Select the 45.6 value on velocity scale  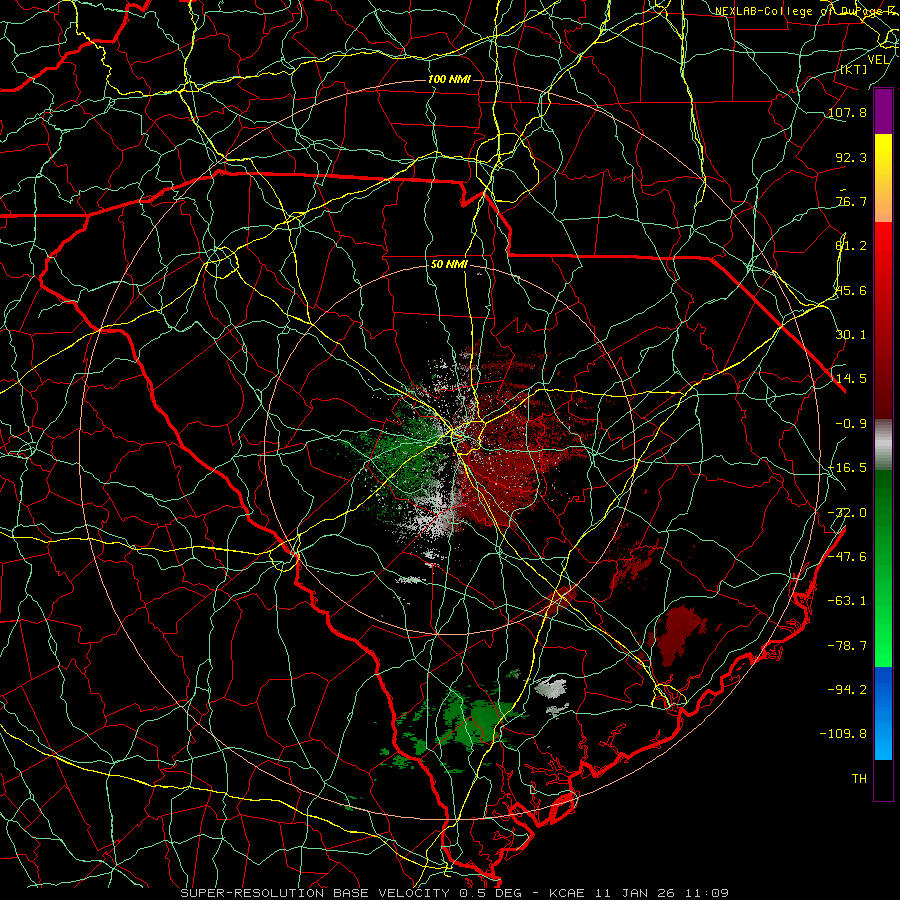pos(851,290)
